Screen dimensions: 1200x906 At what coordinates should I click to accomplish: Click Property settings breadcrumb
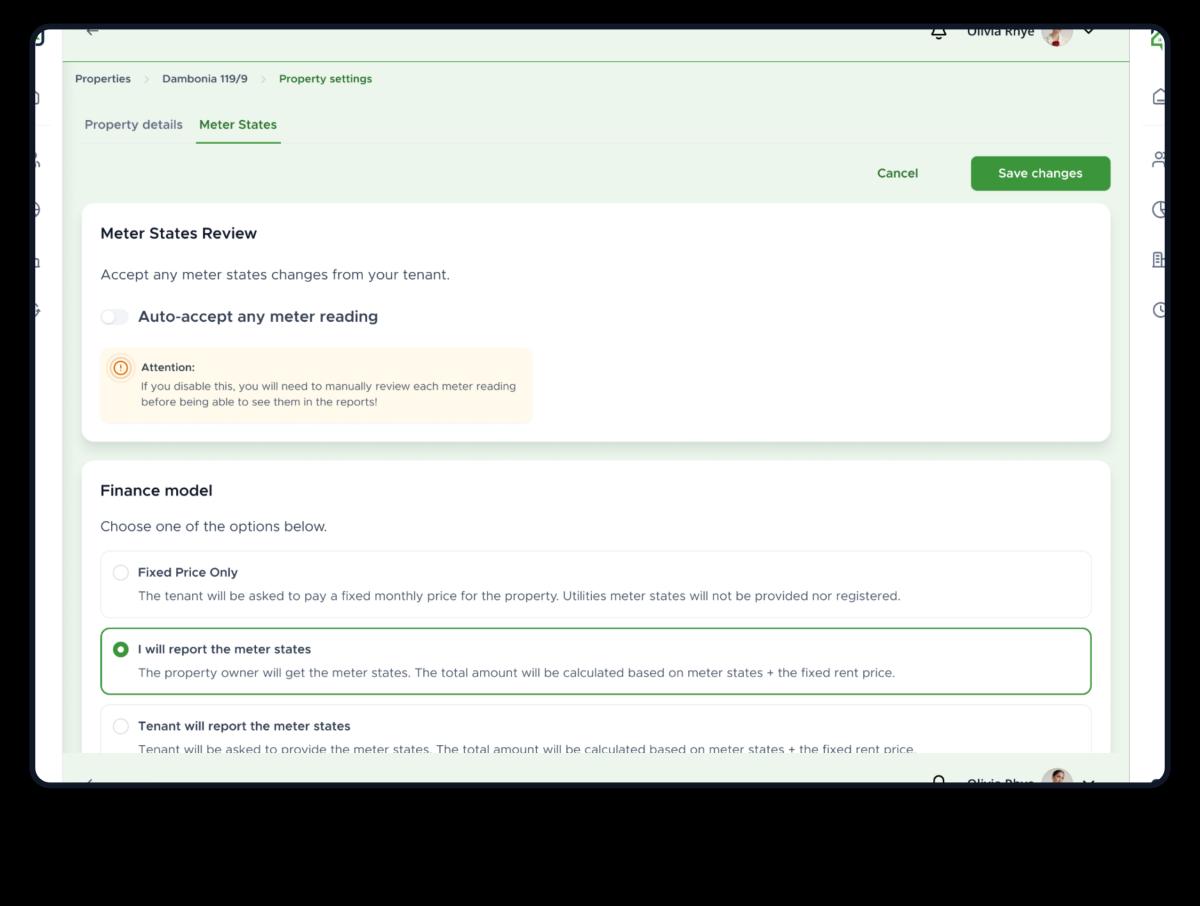coord(325,79)
